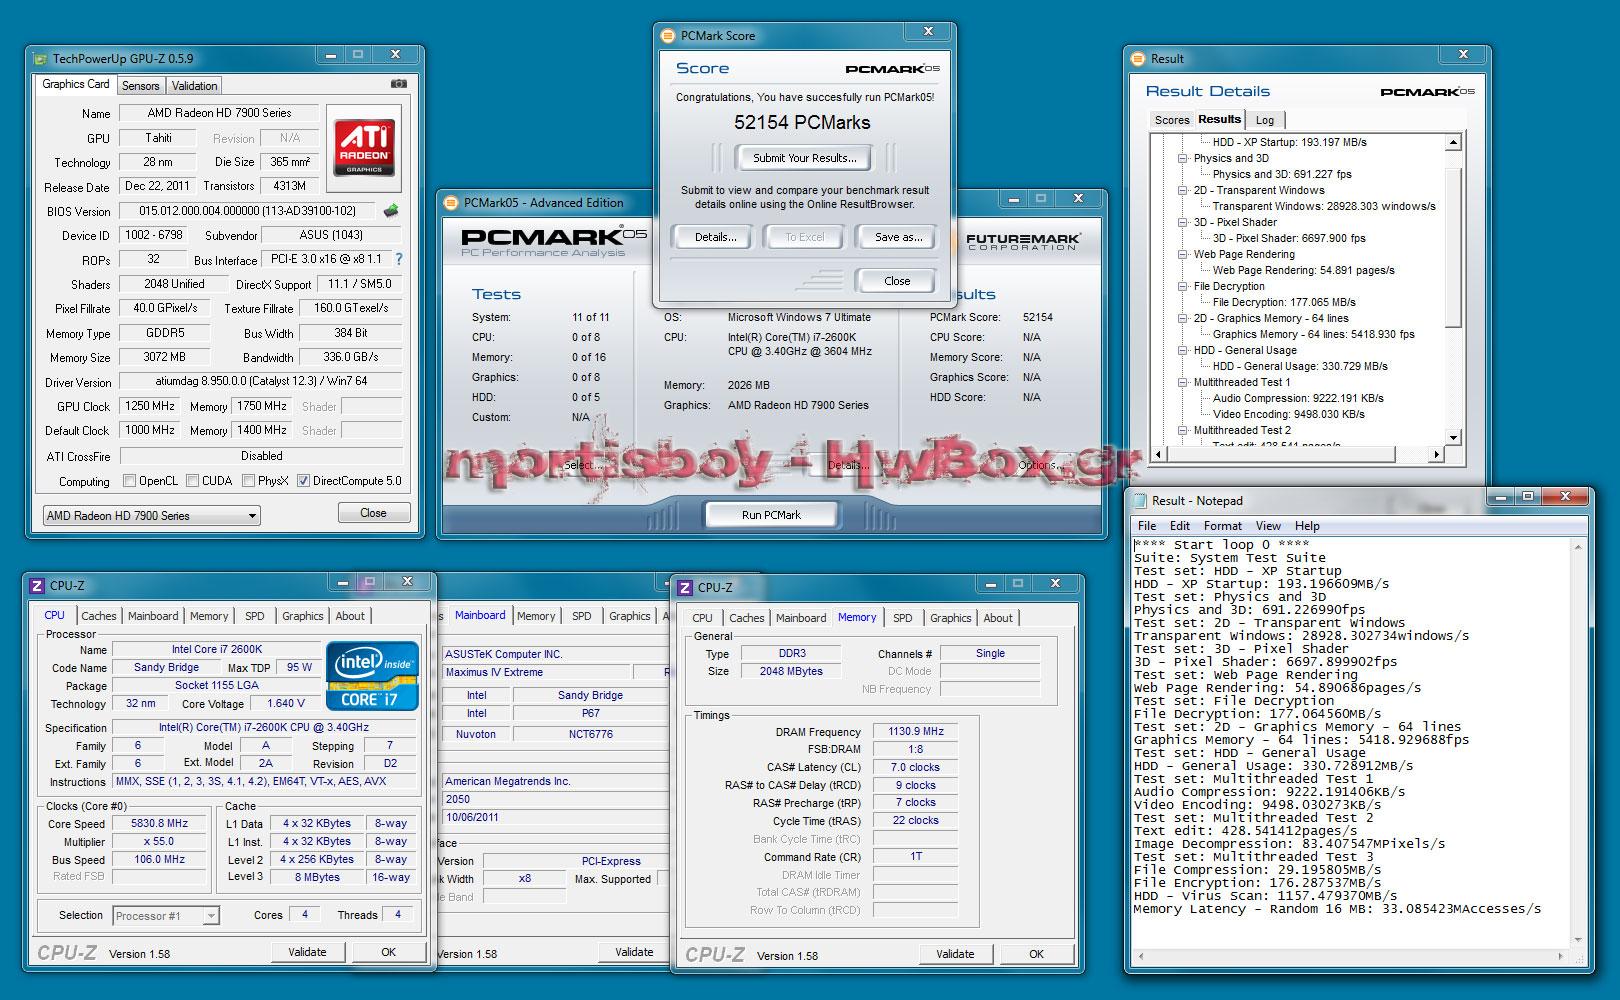
Task: Close the PCMark Score dialog with Close
Action: 897,281
